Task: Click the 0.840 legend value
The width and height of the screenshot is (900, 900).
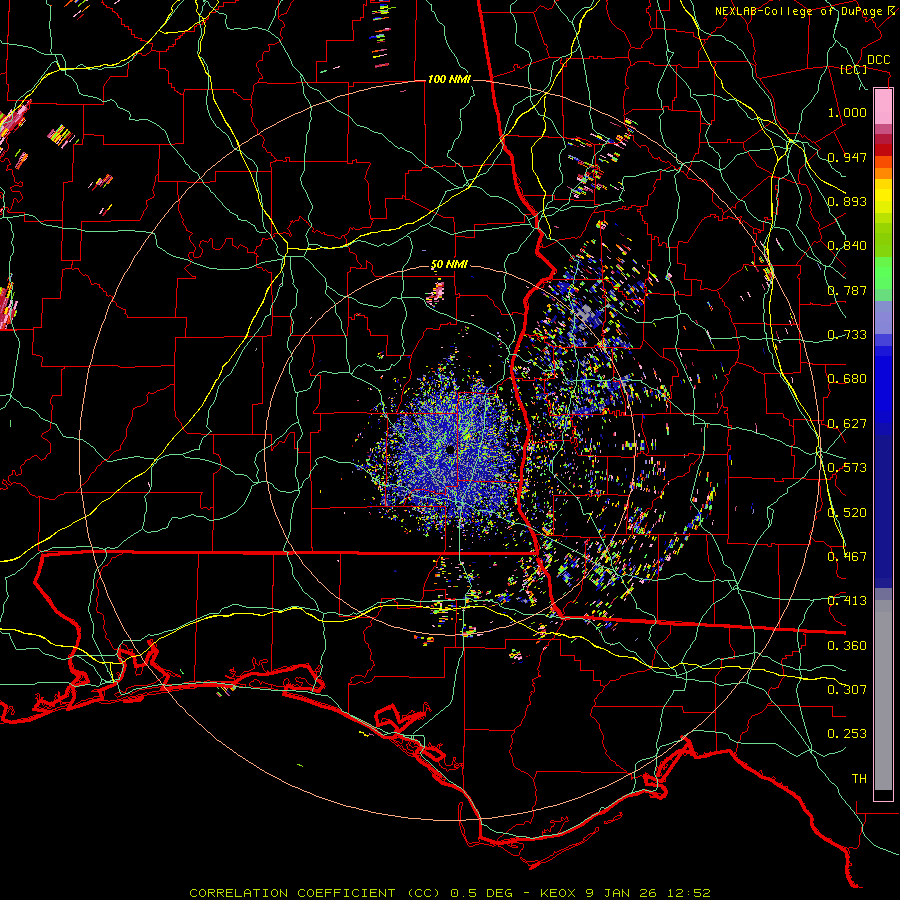Action: click(x=847, y=246)
